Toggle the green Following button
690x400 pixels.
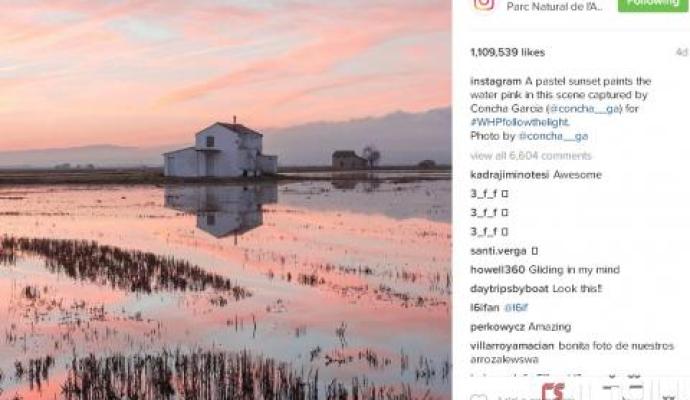pyautogui.click(x=653, y=4)
